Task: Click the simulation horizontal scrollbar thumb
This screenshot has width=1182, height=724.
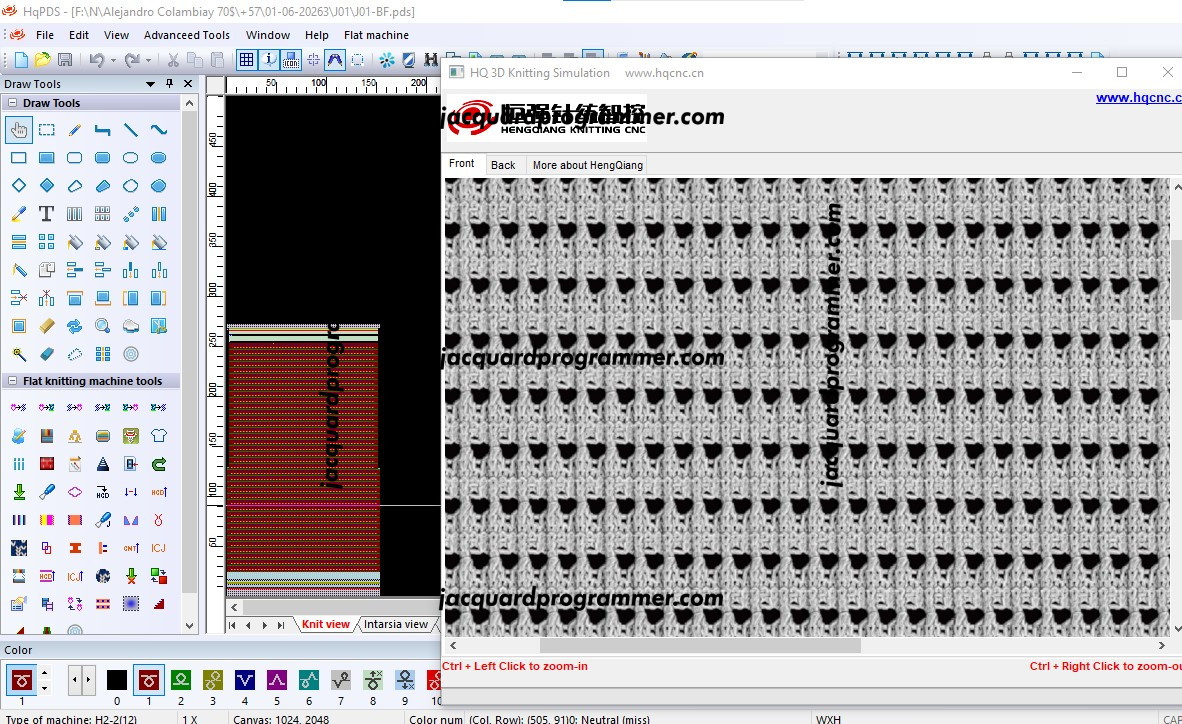Action: click(700, 646)
